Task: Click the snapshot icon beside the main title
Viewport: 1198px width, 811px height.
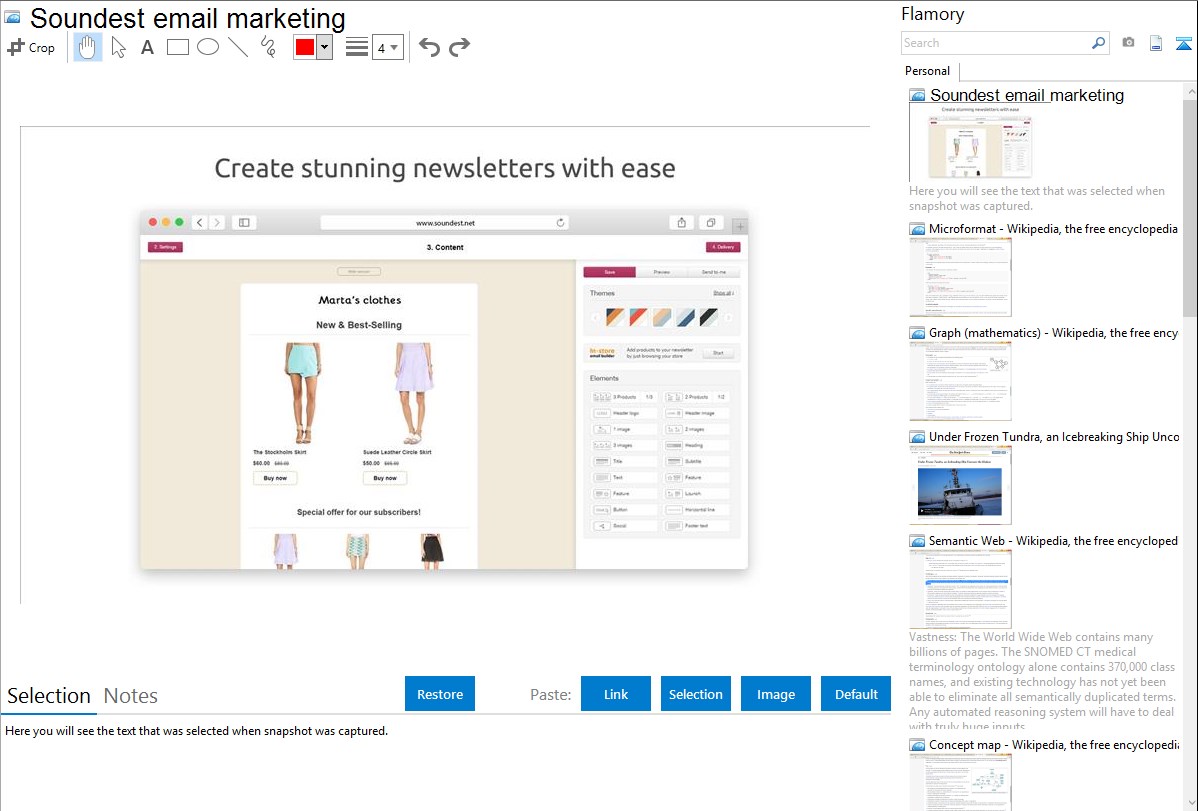Action: [x=12, y=18]
